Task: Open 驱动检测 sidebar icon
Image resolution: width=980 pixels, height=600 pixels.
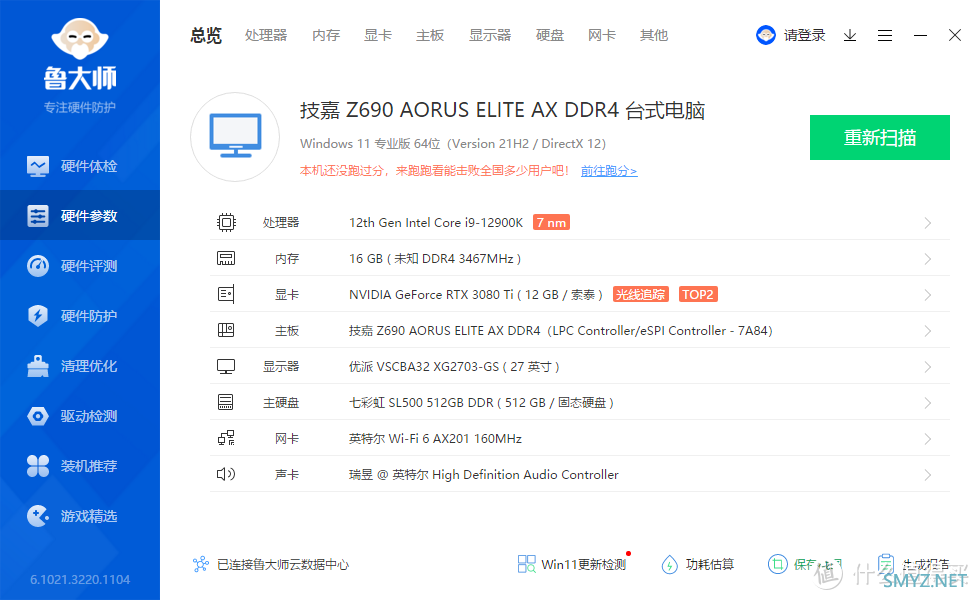Action: click(x=38, y=416)
